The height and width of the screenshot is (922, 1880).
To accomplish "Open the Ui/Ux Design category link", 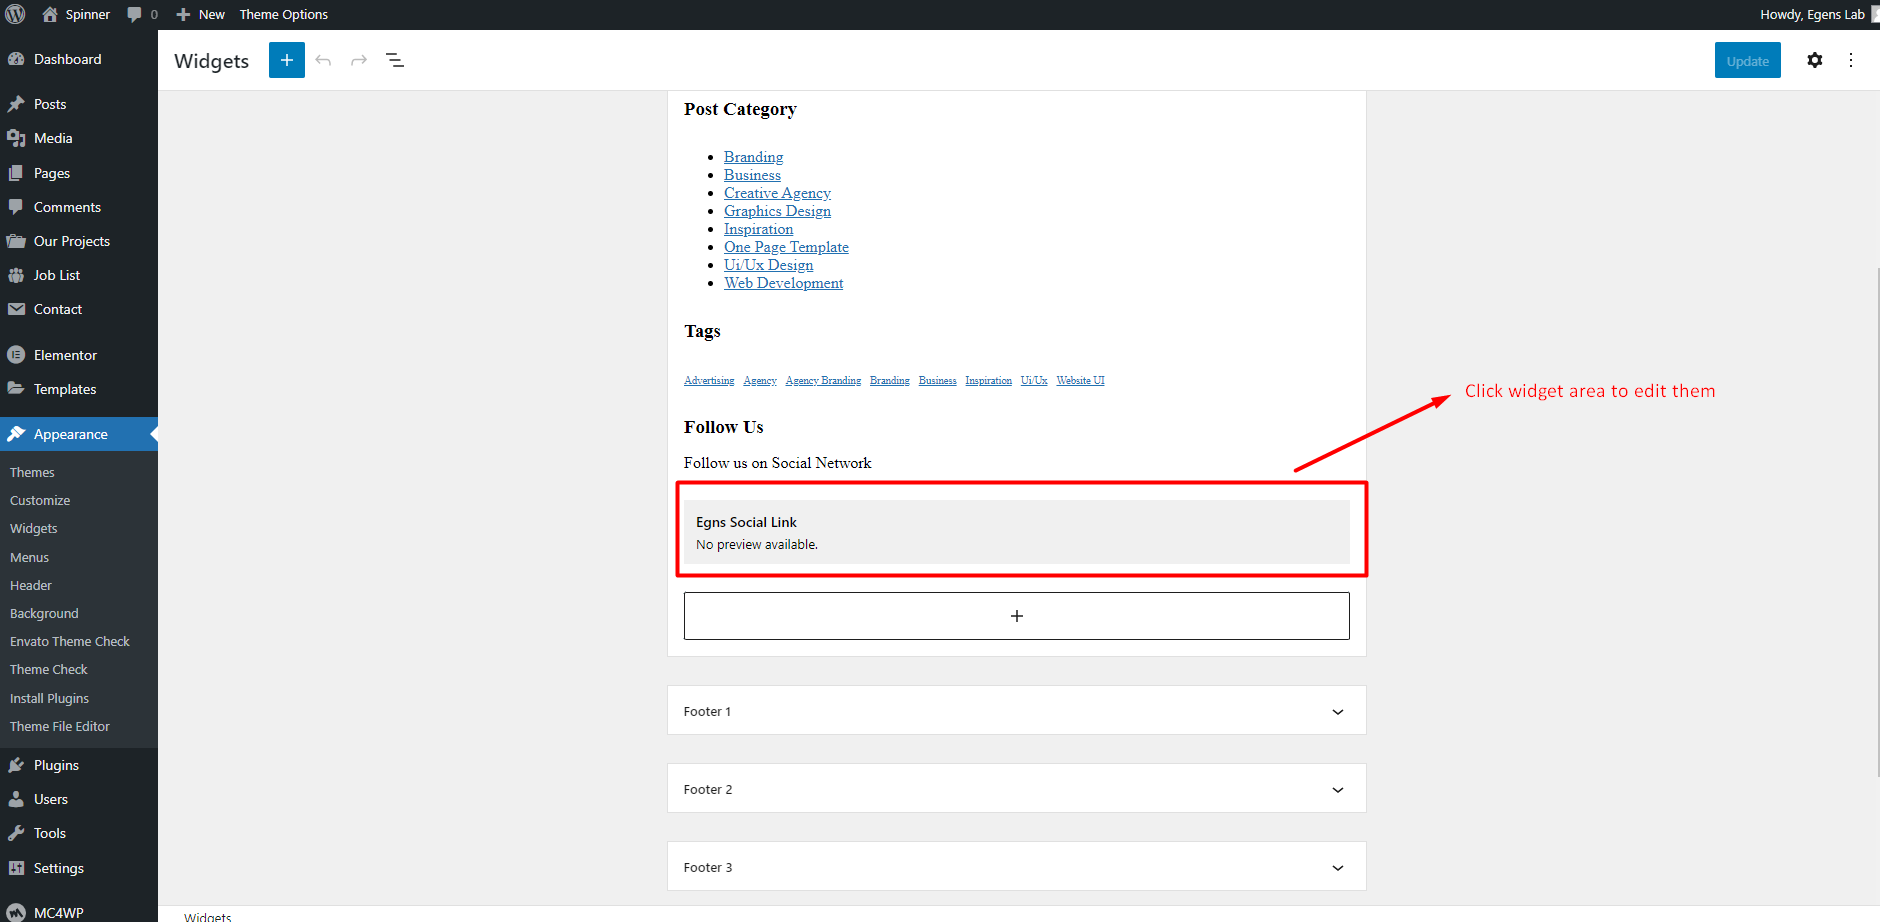I will (x=768, y=265).
